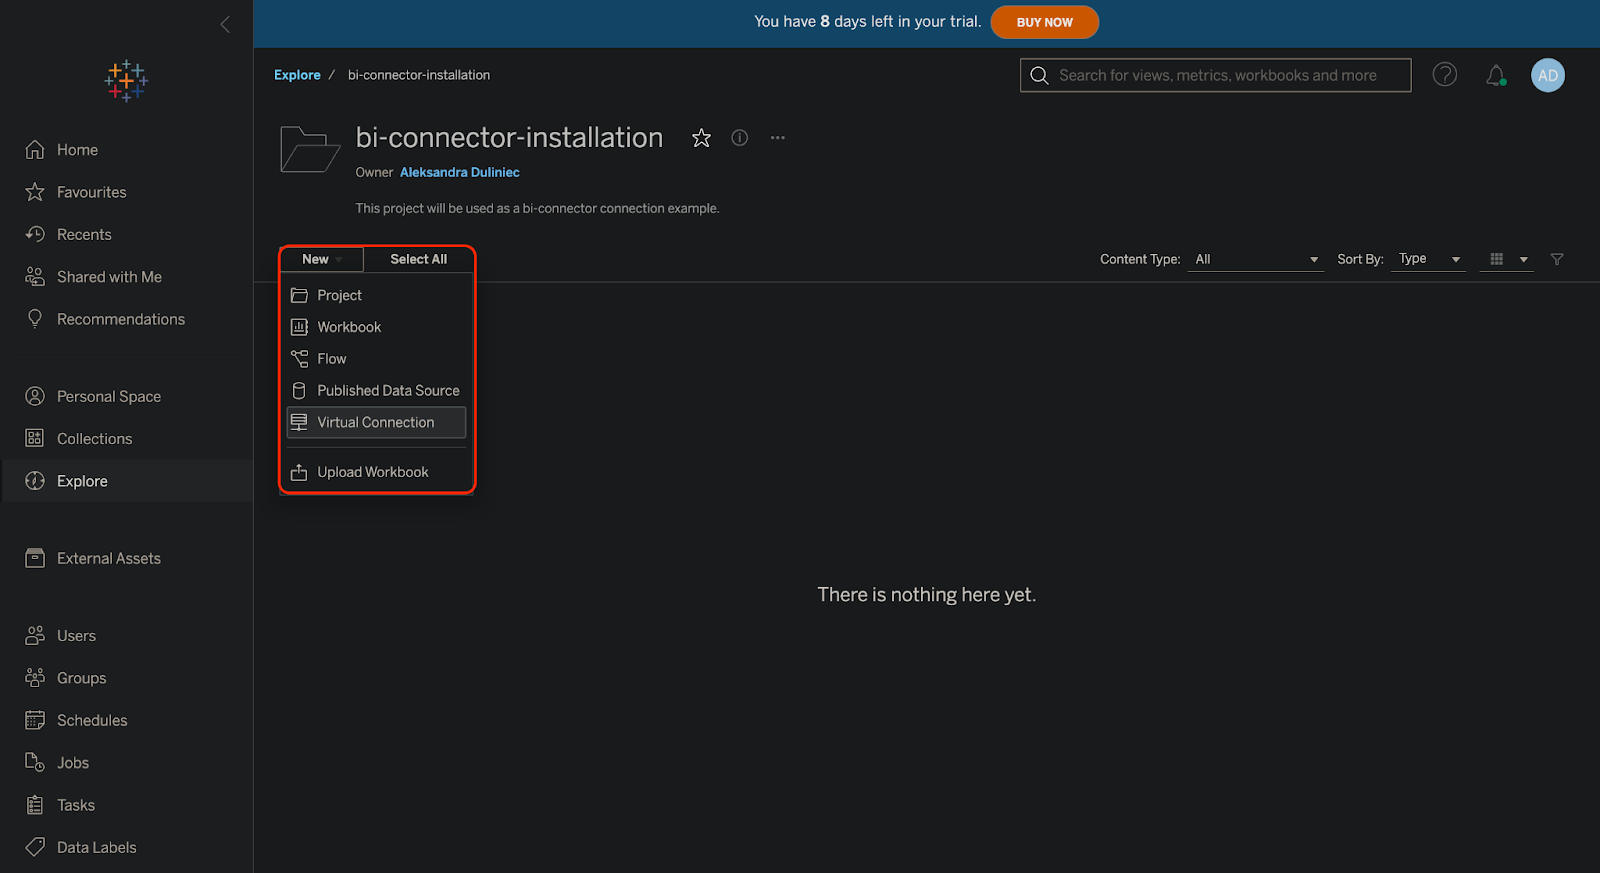Viewport: 1600px width, 873px height.
Task: Click the BUY NOW button
Action: (1045, 22)
